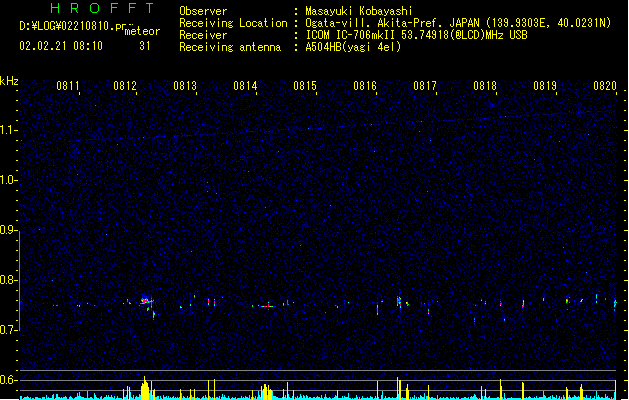Click the meteor label
This screenshot has height=400, width=629.
142,31
